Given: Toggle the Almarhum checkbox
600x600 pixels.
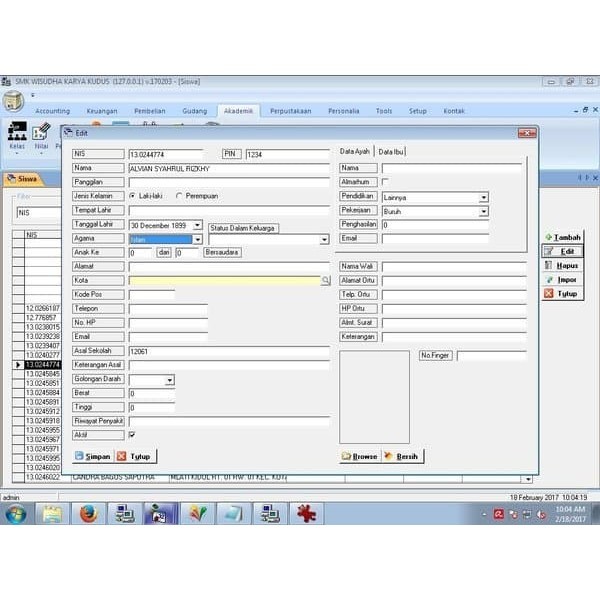Looking at the screenshot, I should pos(385,181).
